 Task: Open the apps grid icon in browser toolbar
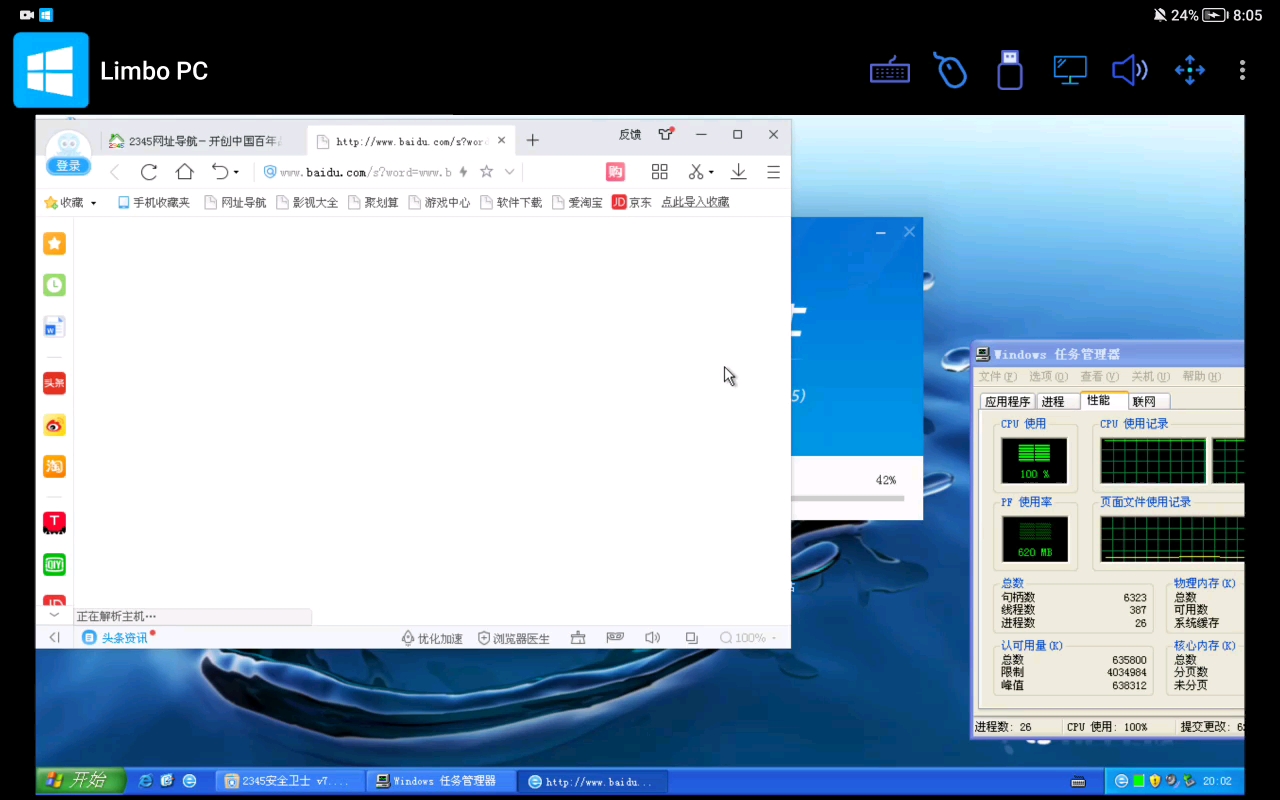659,172
